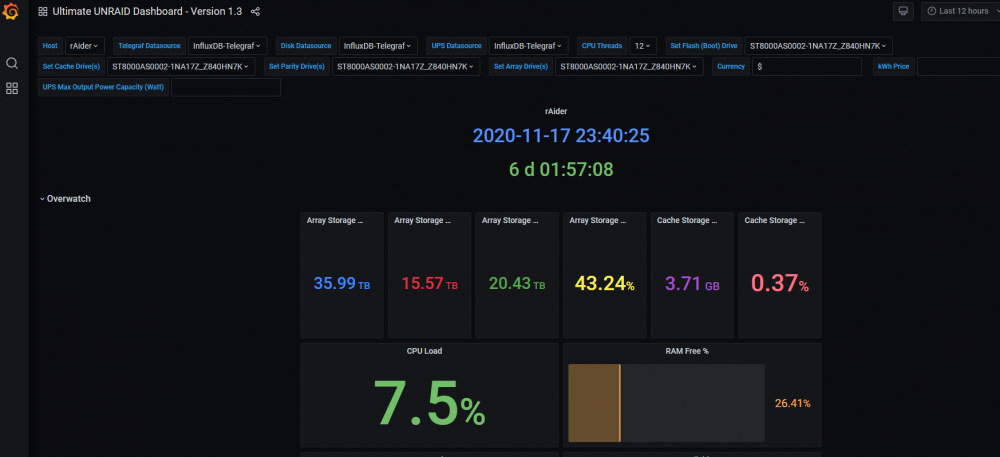Image resolution: width=1000 pixels, height=457 pixels.
Task: Open the Grafana home logo
Action: (11, 11)
